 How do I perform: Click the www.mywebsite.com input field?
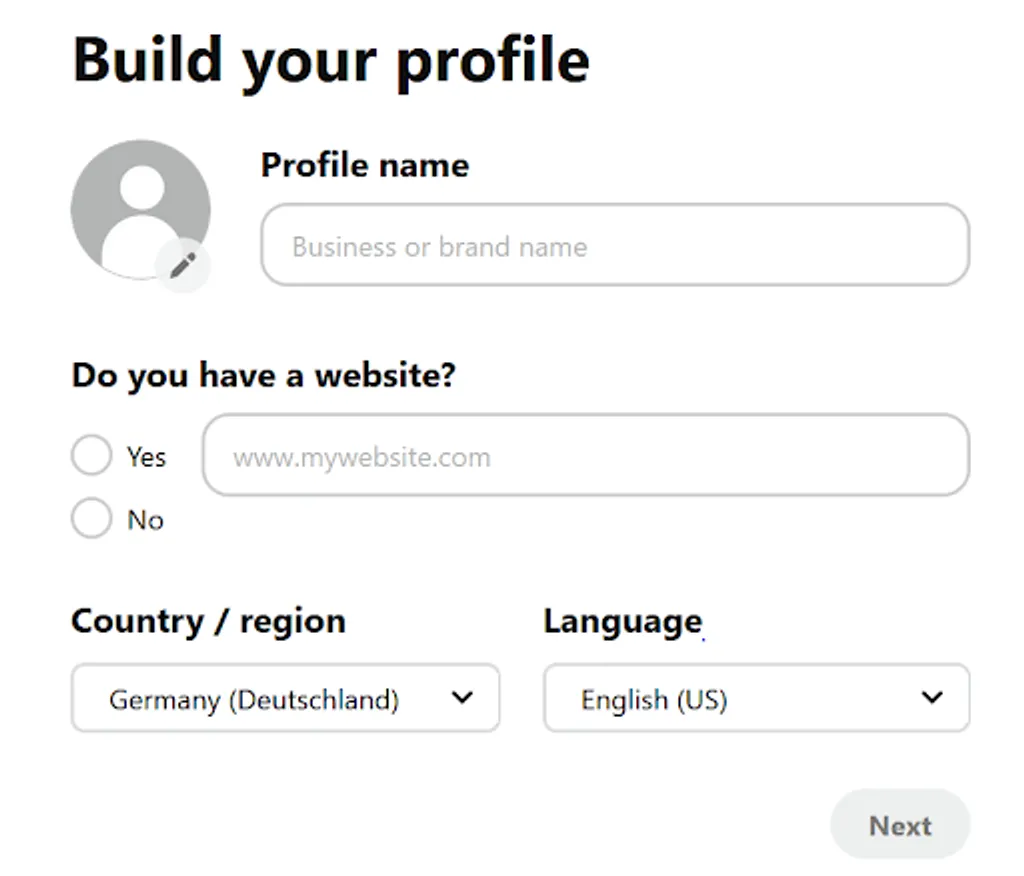(586, 455)
